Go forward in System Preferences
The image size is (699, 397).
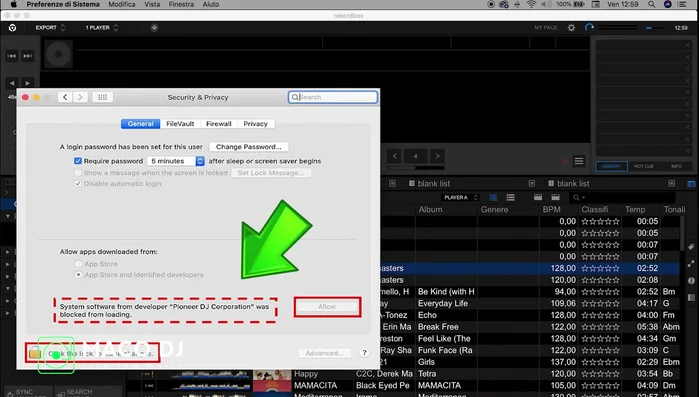pos(80,97)
